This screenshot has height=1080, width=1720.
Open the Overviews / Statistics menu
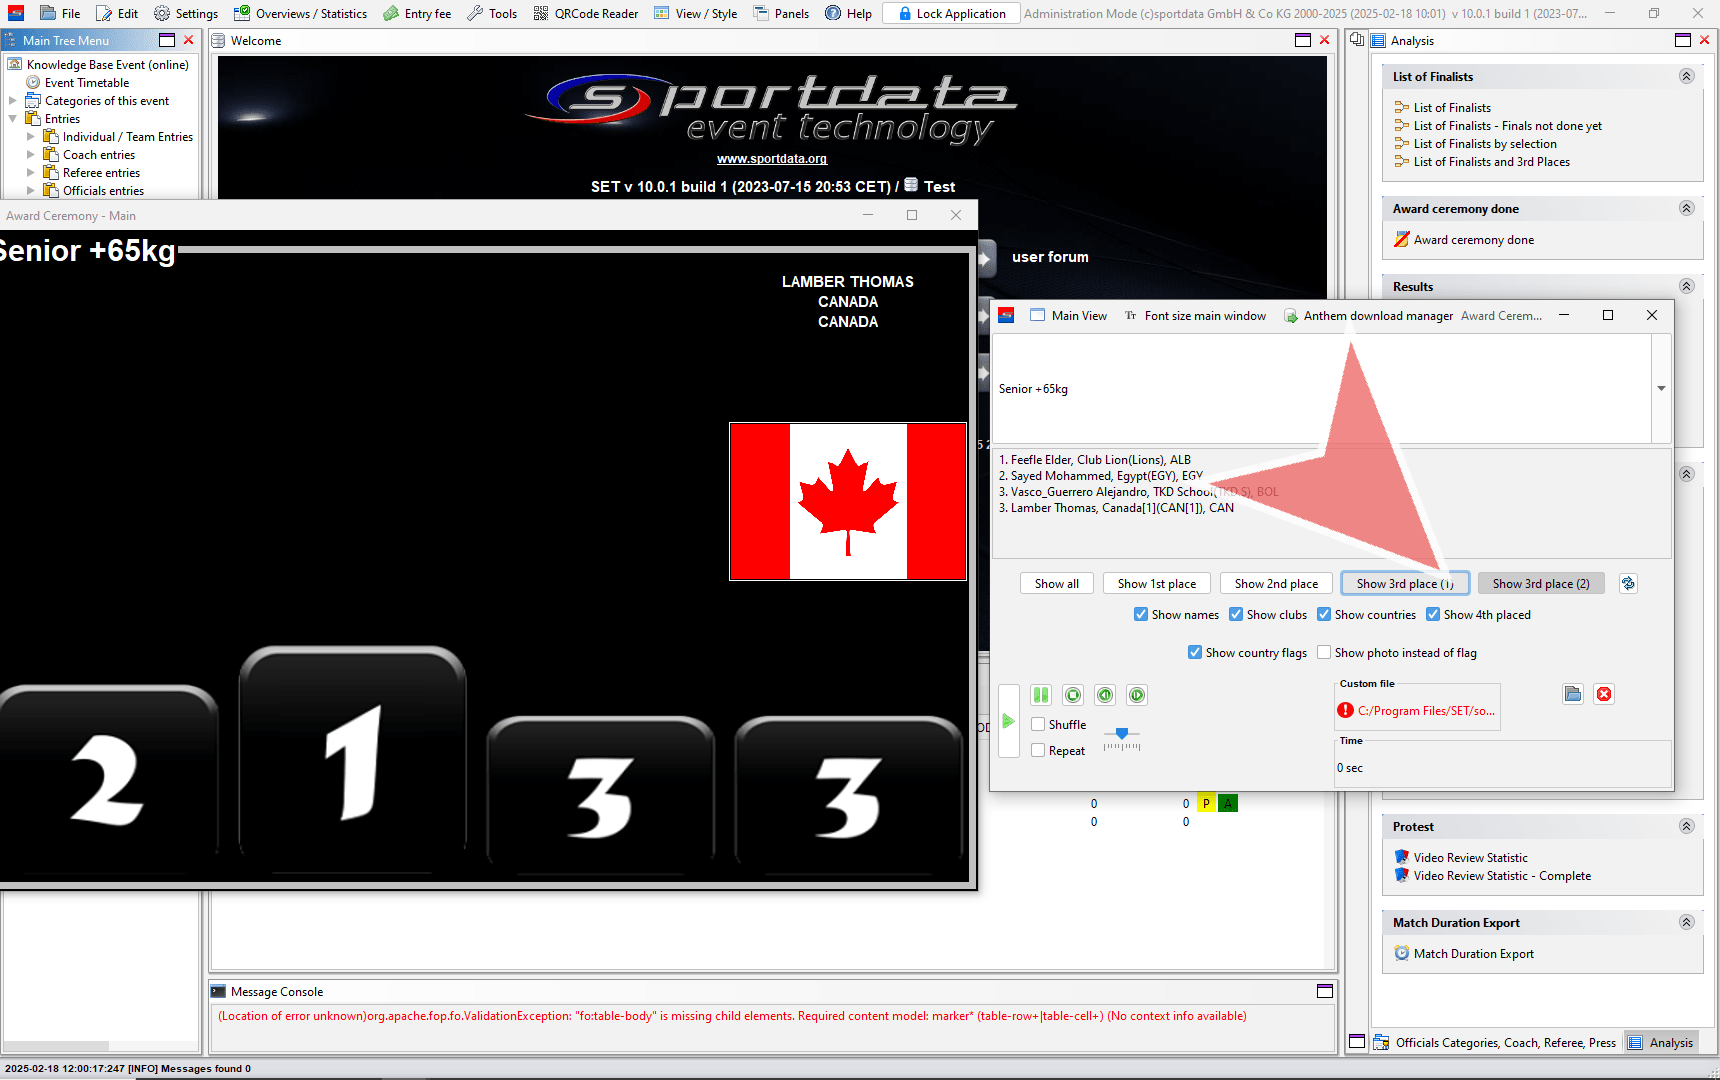300,13
